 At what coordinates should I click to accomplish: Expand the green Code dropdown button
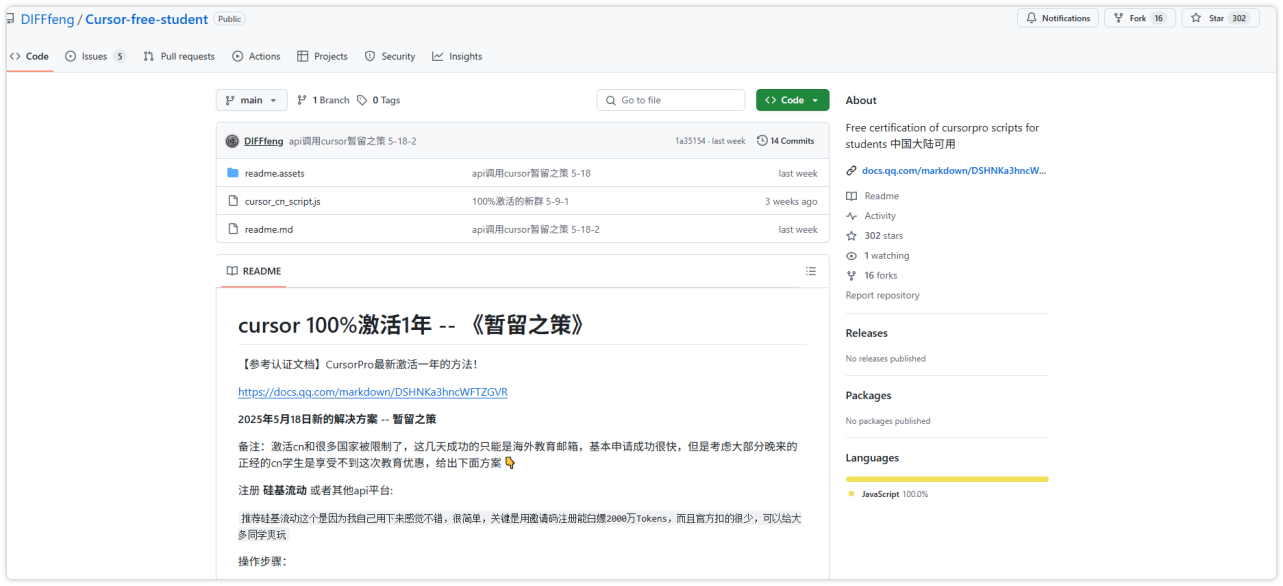point(792,100)
